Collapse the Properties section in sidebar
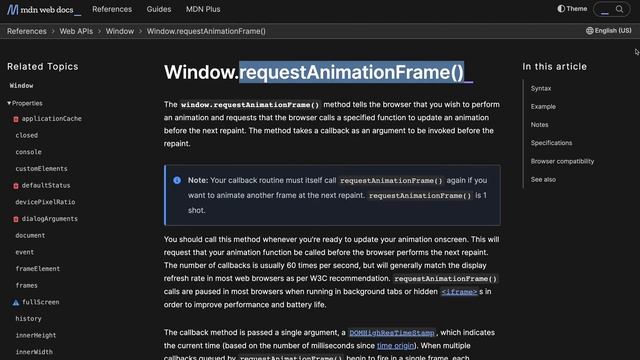Screen dimensions: 640x360 click(x=25, y=103)
